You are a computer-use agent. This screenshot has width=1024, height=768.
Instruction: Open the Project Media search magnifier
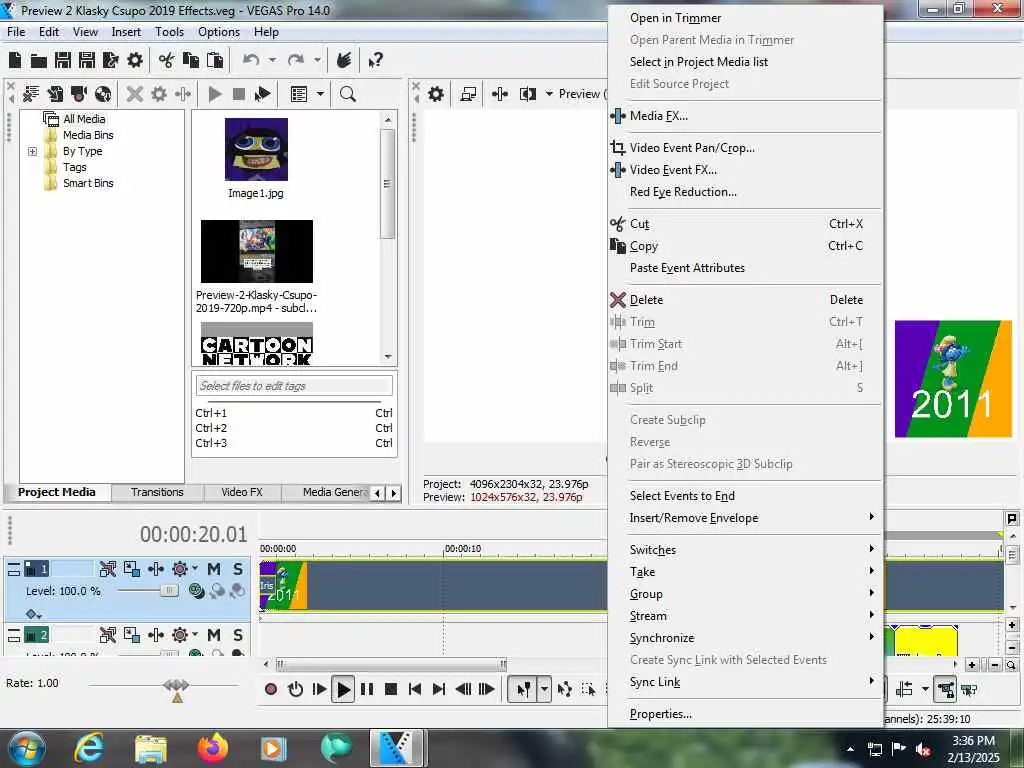(x=347, y=94)
